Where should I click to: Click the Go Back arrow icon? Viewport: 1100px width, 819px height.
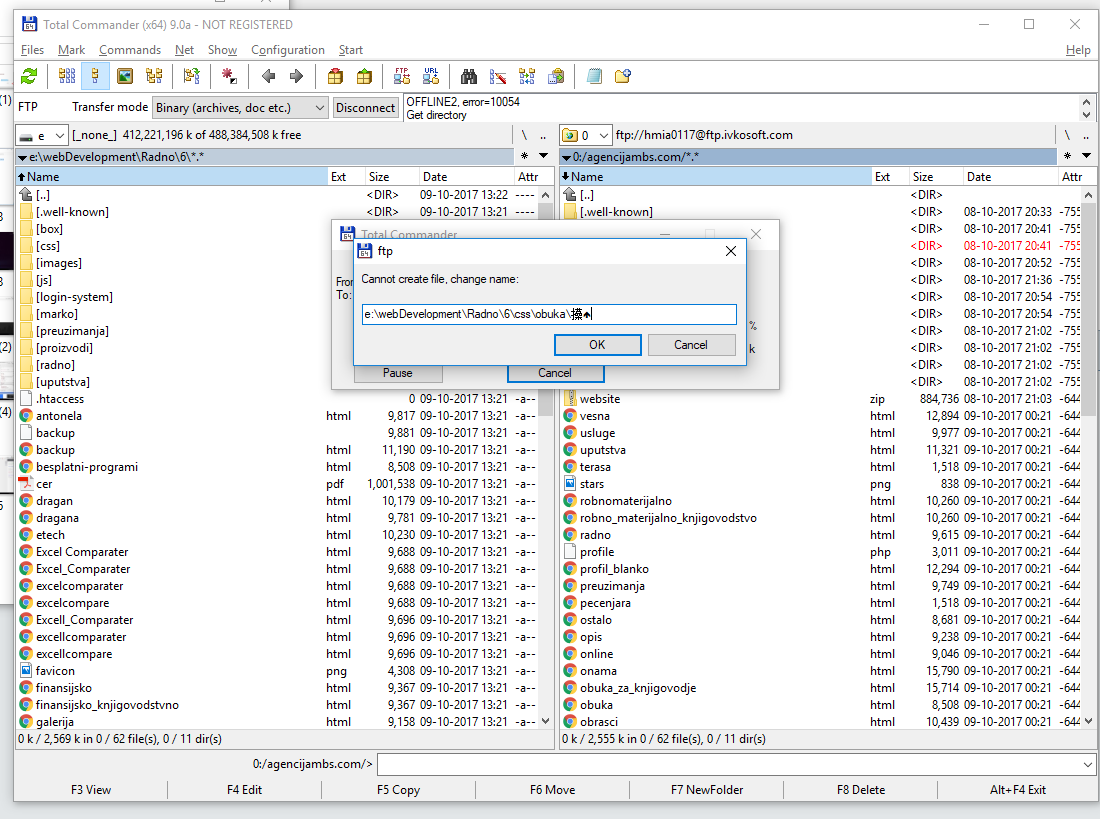268,76
